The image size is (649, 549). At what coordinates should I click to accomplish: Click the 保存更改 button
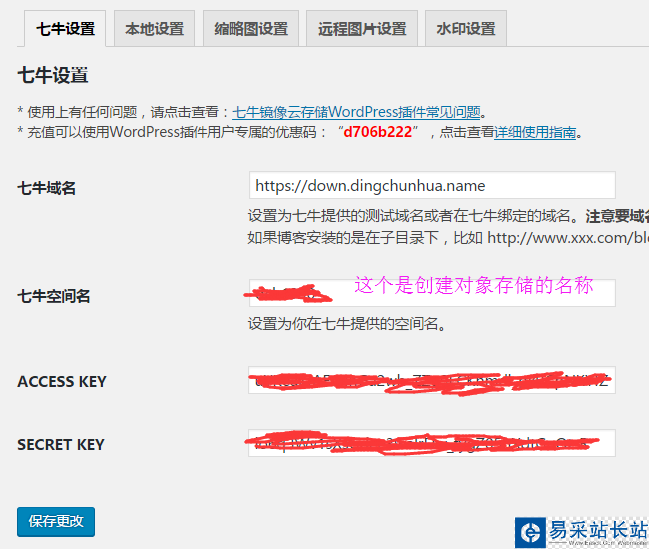tap(56, 522)
